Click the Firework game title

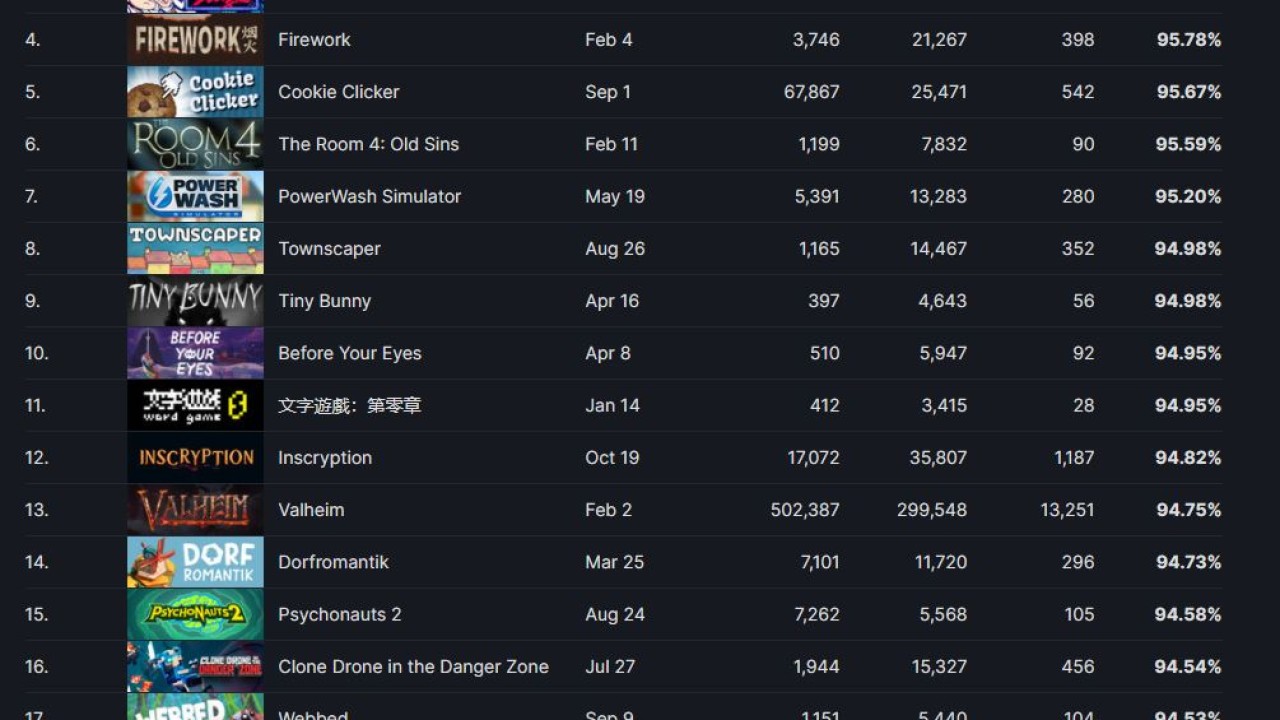coord(314,40)
